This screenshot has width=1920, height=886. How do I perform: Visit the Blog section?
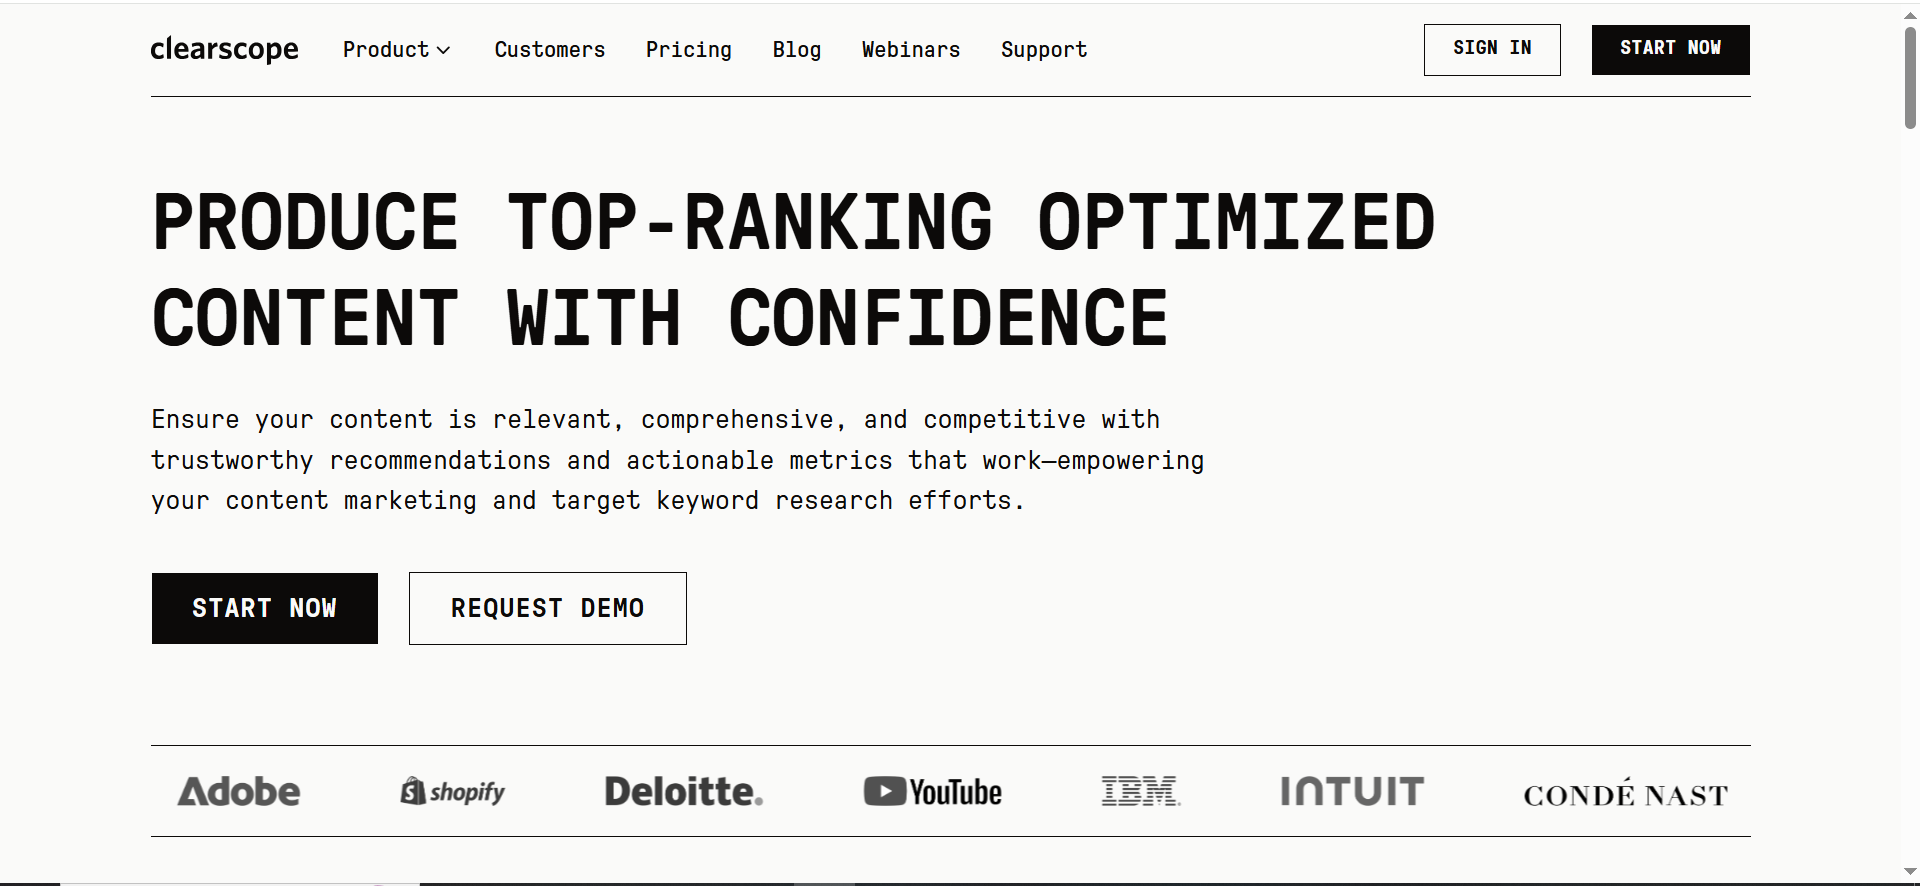click(797, 49)
